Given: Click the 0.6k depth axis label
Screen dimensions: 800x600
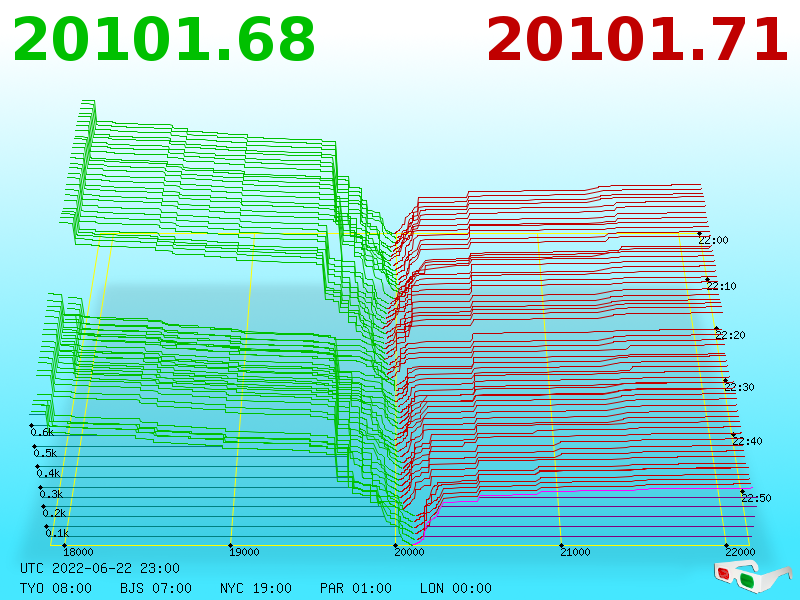Looking at the screenshot, I should (42, 432).
